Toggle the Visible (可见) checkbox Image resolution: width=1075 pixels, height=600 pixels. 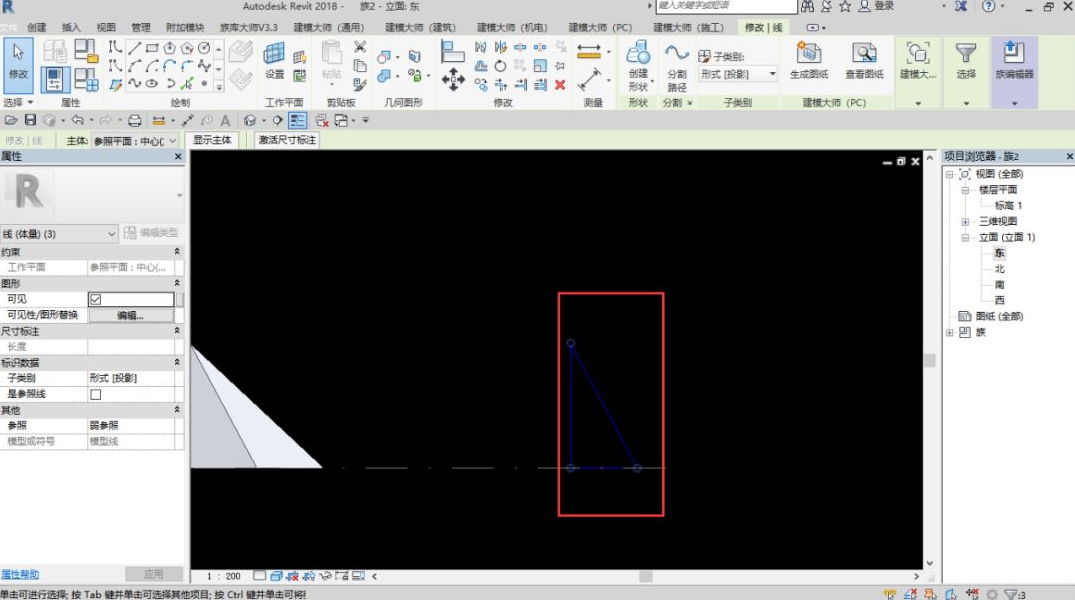(x=96, y=299)
